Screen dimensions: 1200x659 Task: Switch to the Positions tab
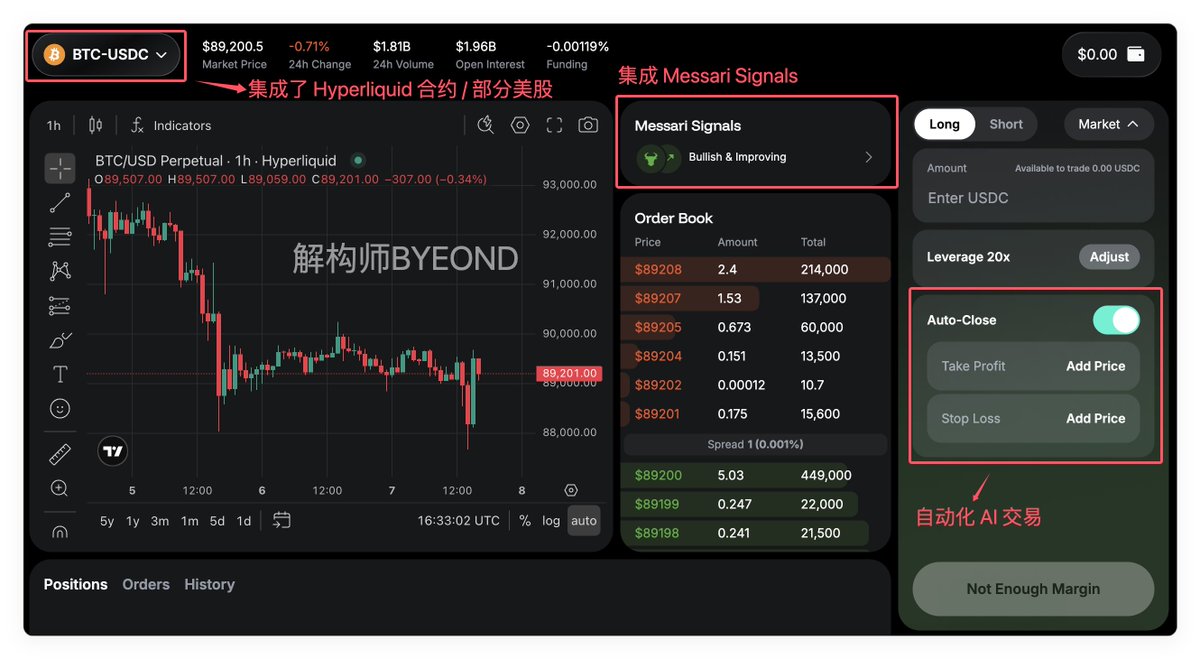point(76,584)
